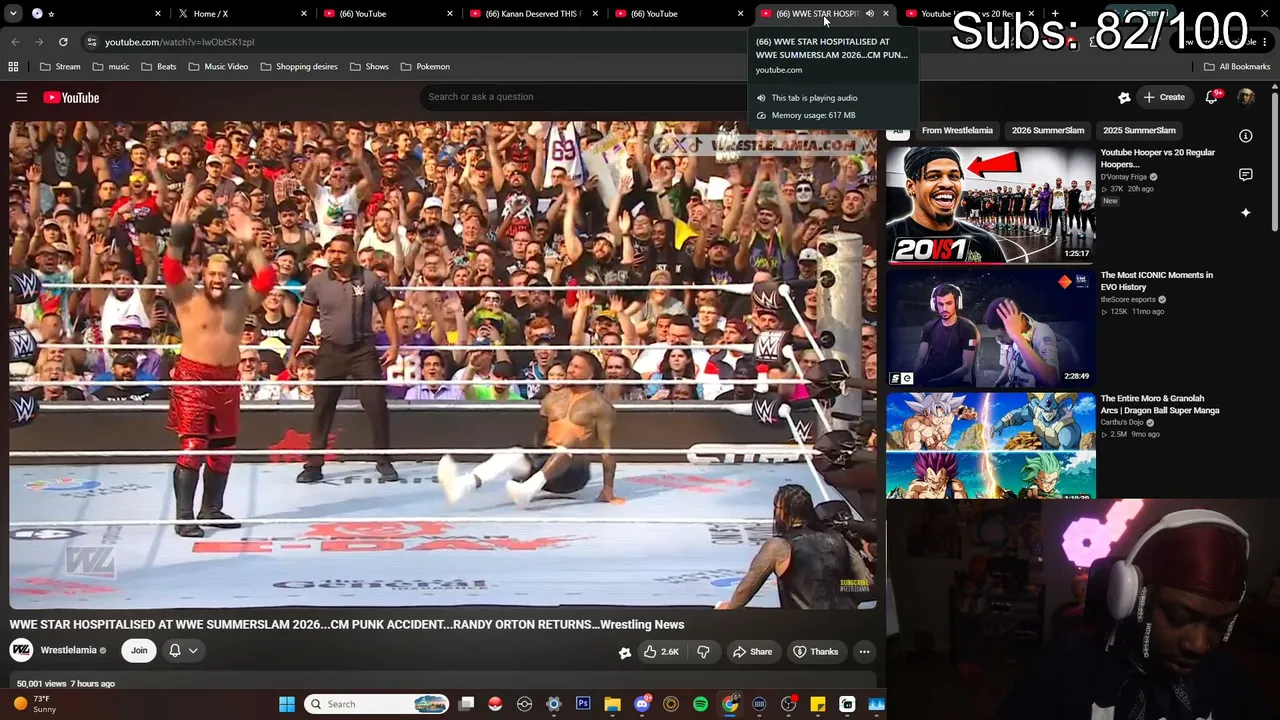Open the comments panel icon in the side rail
This screenshot has height=720, width=1280.
(1246, 175)
